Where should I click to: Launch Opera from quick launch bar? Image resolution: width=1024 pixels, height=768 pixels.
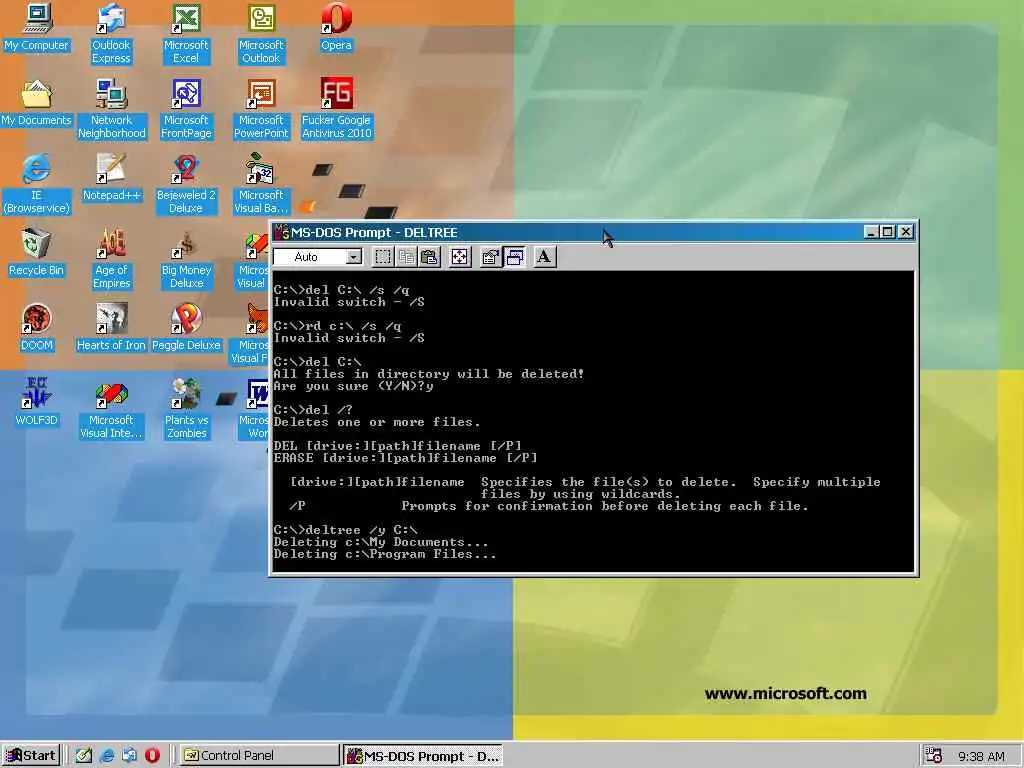coord(152,756)
